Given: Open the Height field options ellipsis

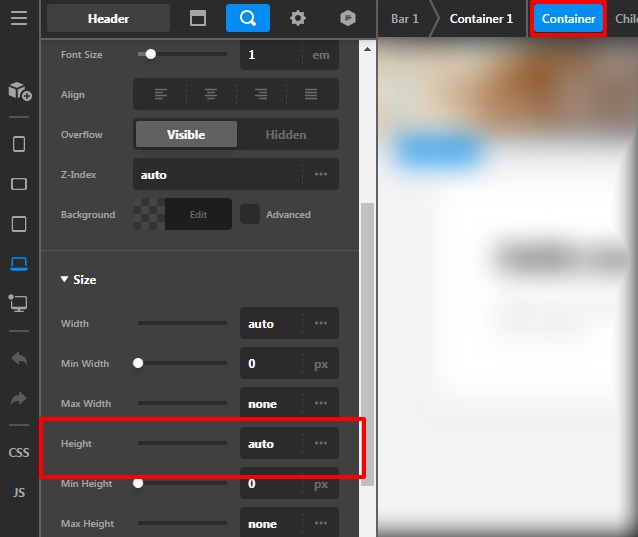Looking at the screenshot, I should click(x=320, y=443).
